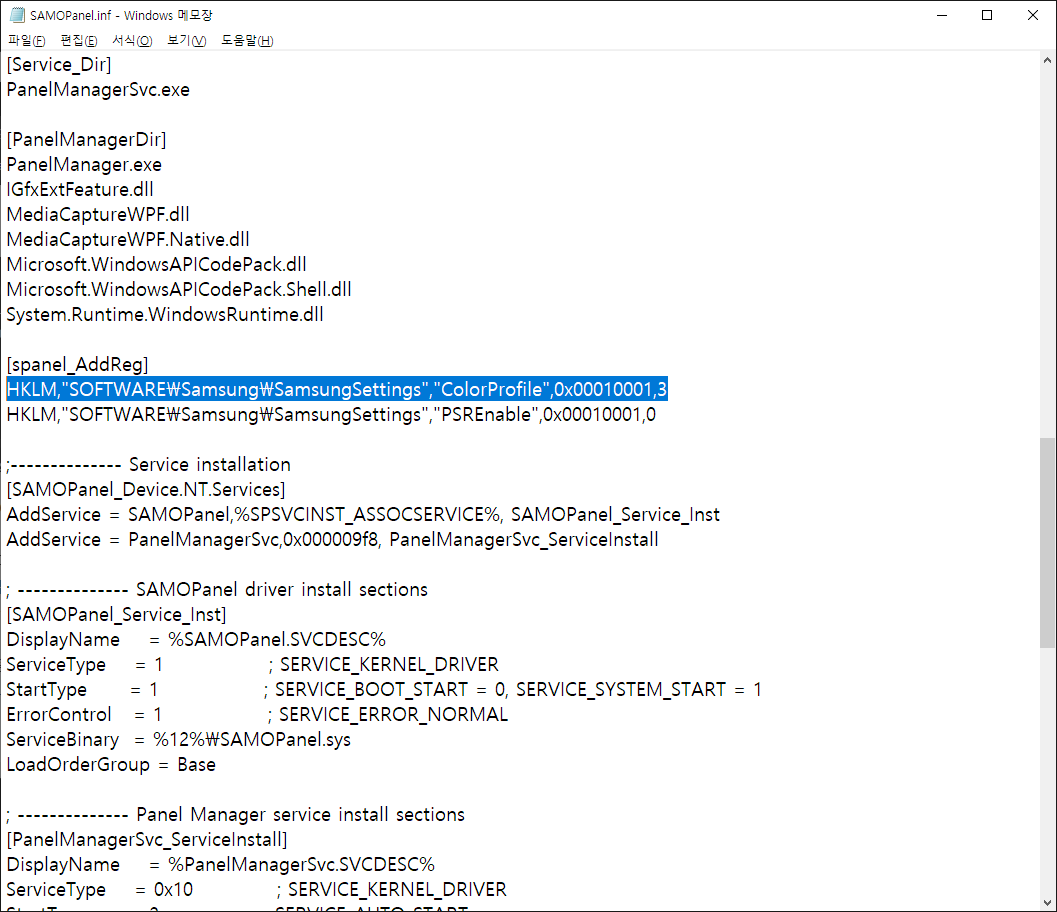Screen dimensions: 1057x912
Task: Click the System.Runtime.WindowsRuntime.dll line
Action: pyautogui.click(x=165, y=314)
